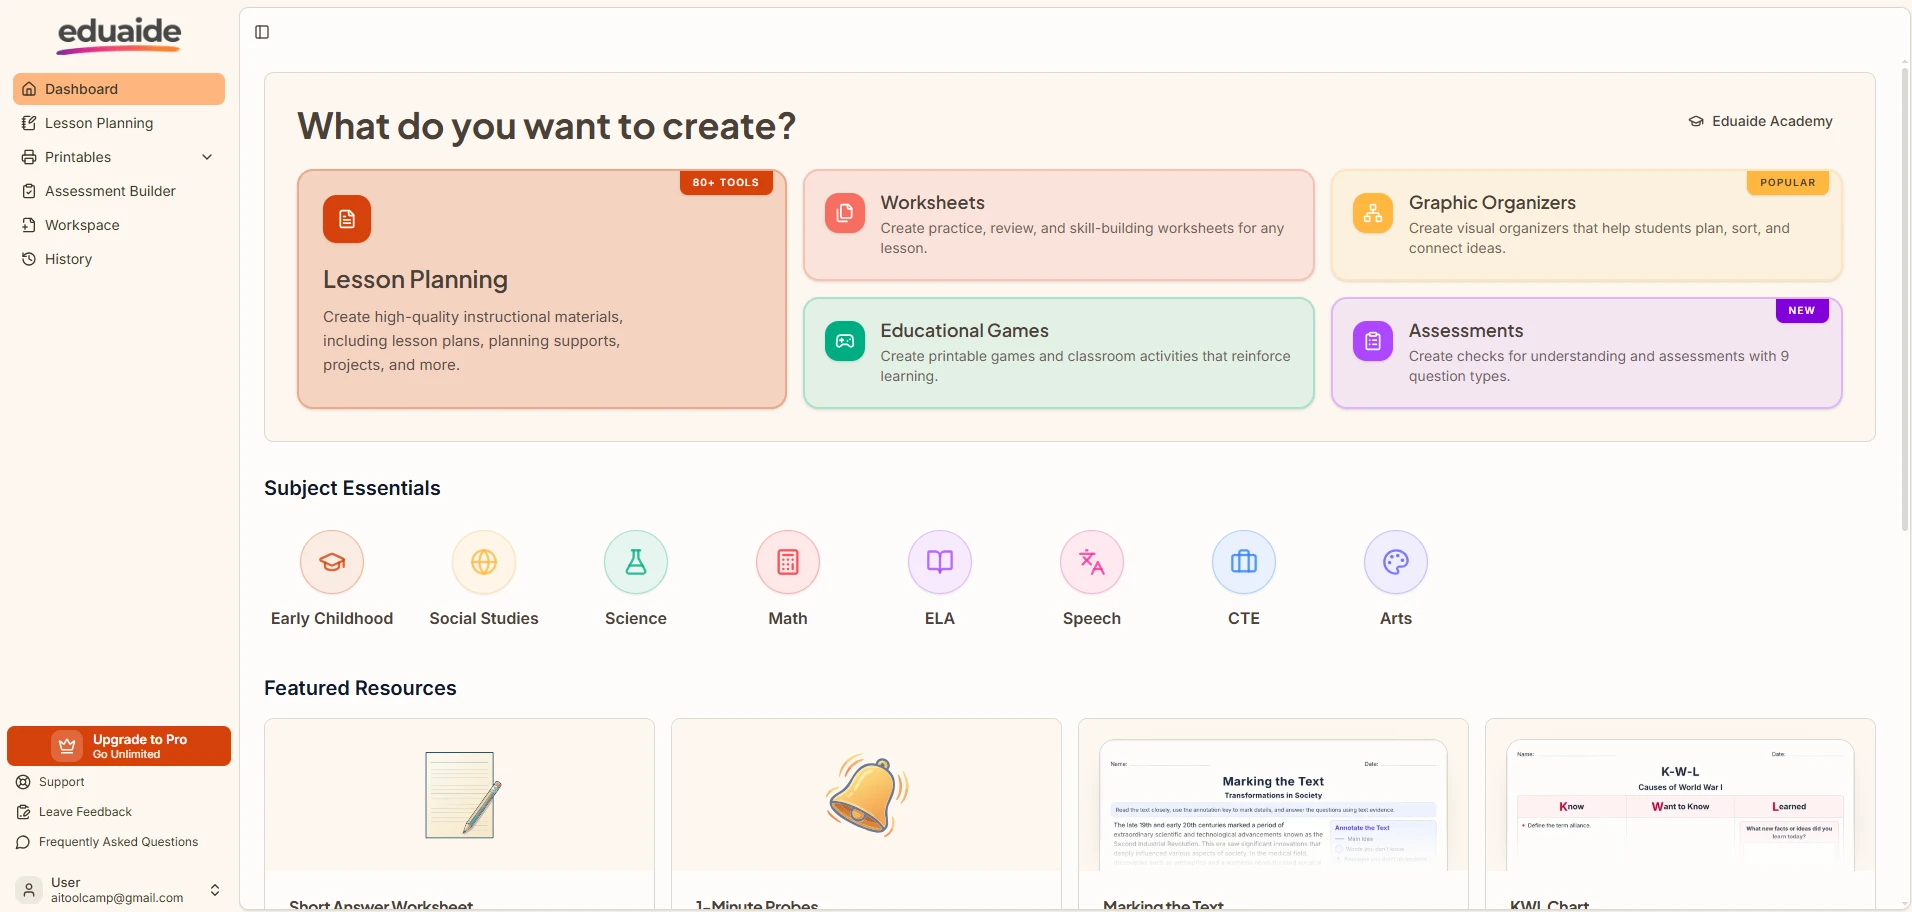The width and height of the screenshot is (1912, 912).
Task: Select the Math calculator icon
Action: point(788,562)
